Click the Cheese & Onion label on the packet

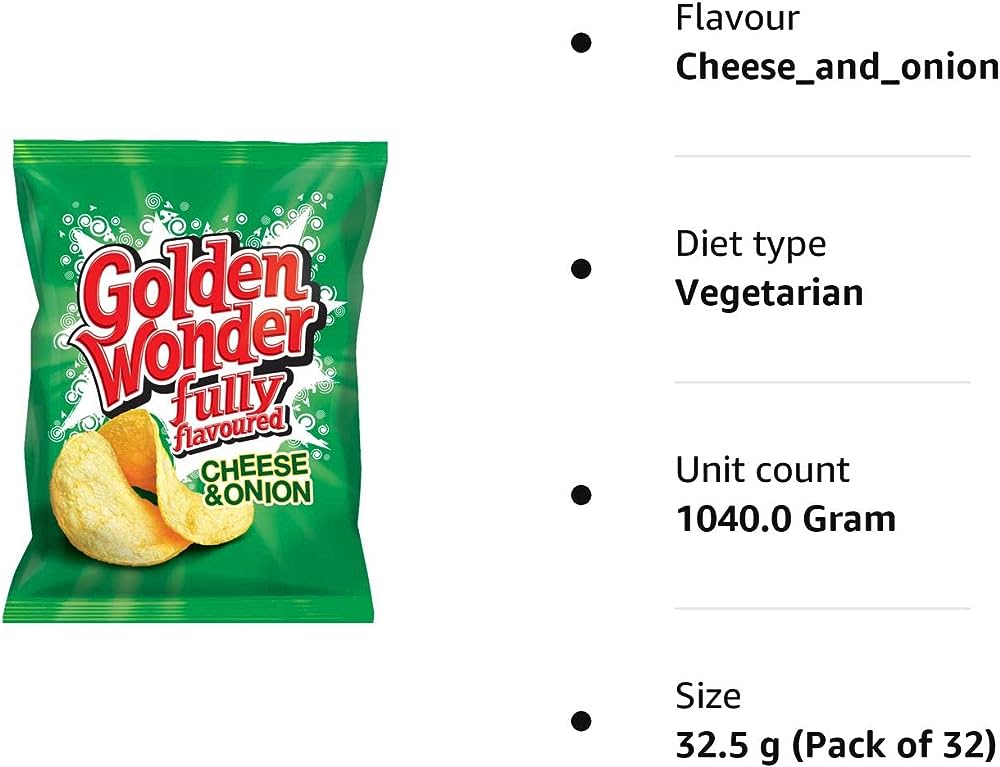click(x=256, y=480)
